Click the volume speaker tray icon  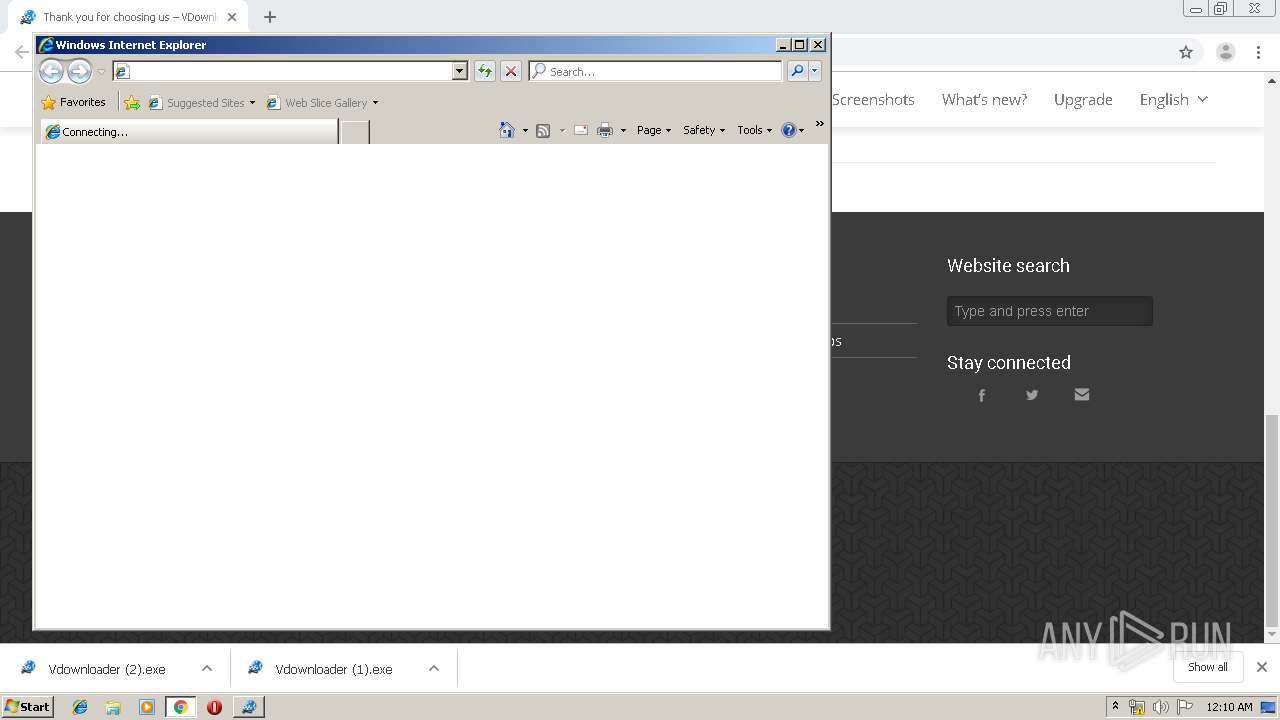click(1160, 707)
